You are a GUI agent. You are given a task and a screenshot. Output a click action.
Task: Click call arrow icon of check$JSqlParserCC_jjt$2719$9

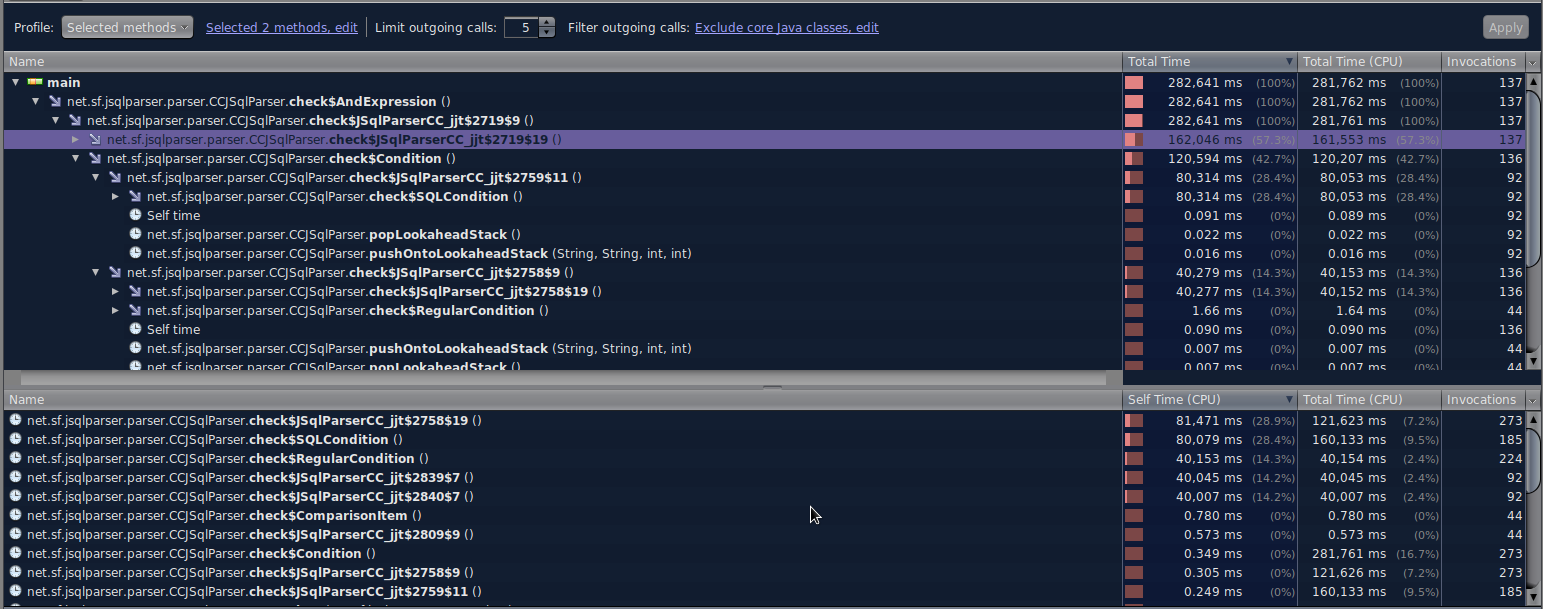coord(75,121)
